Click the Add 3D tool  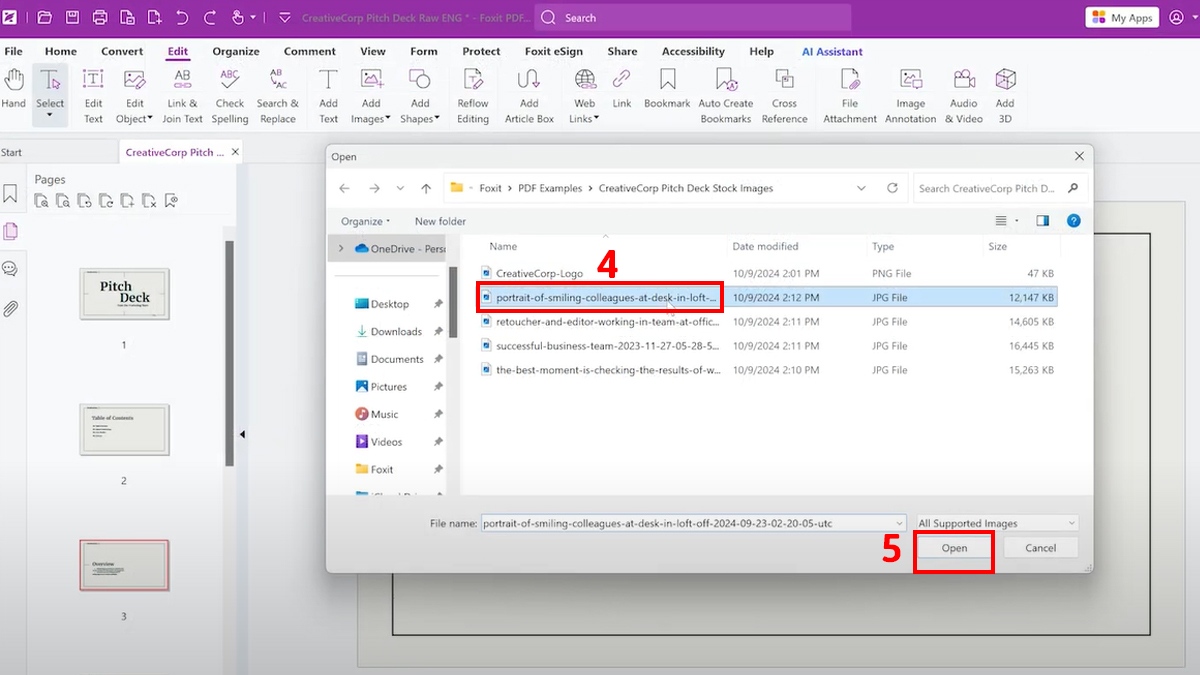pyautogui.click(x=1005, y=97)
